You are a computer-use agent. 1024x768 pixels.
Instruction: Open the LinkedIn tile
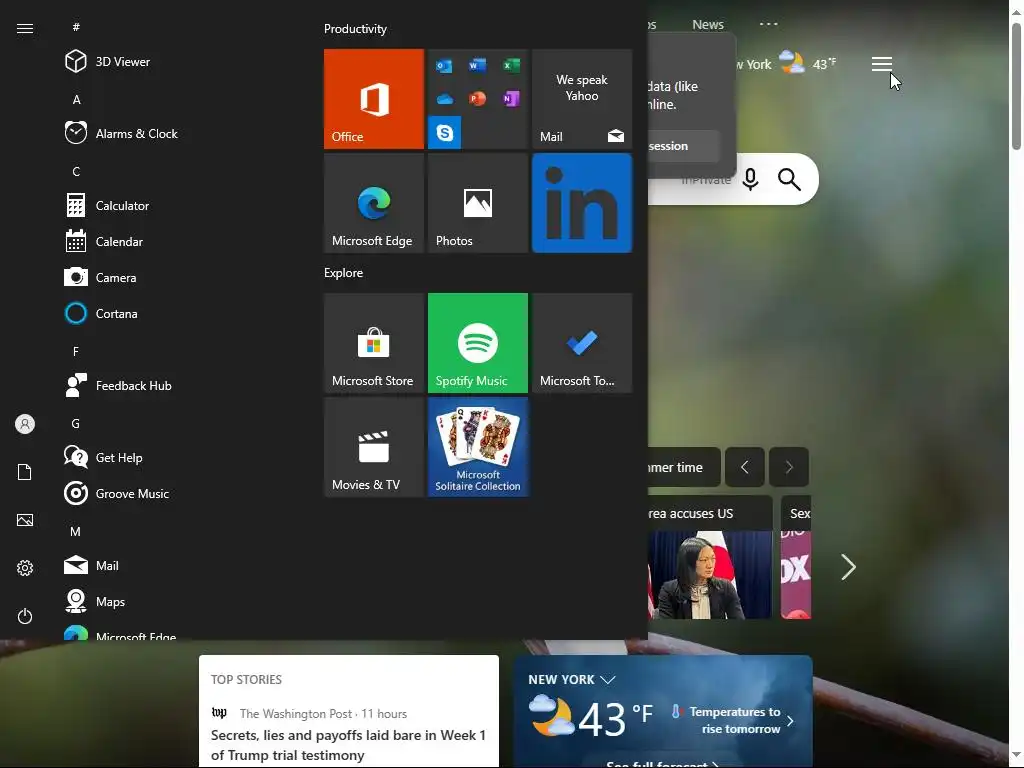[x=582, y=203]
